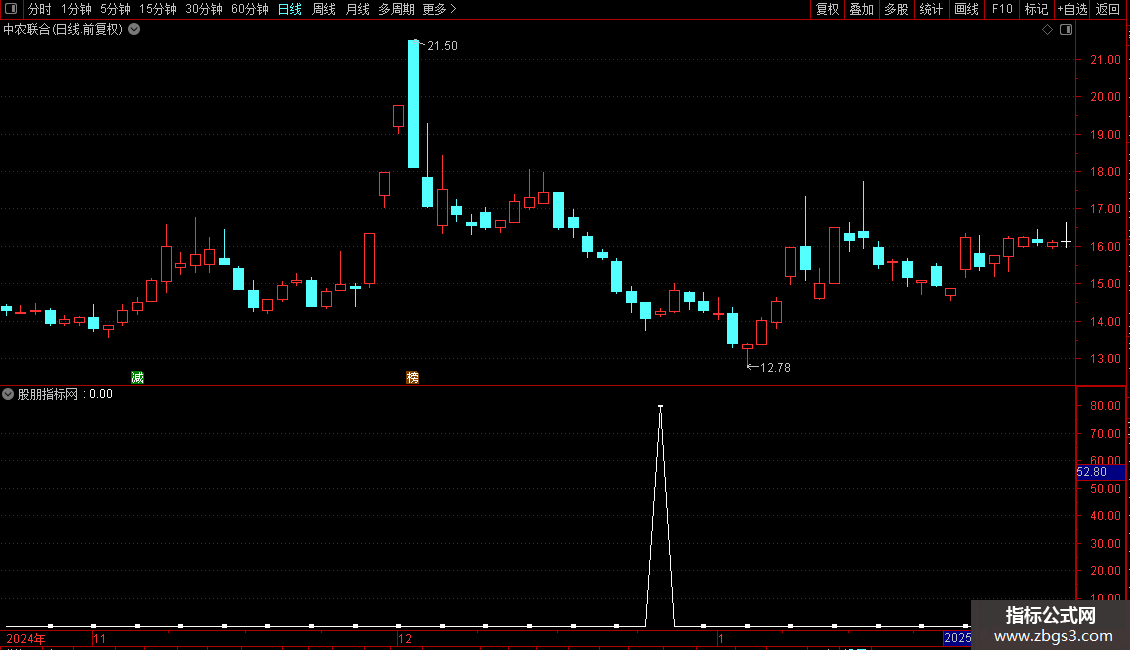Select the 30分钟 period tab
The height and width of the screenshot is (650, 1130).
coord(203,9)
